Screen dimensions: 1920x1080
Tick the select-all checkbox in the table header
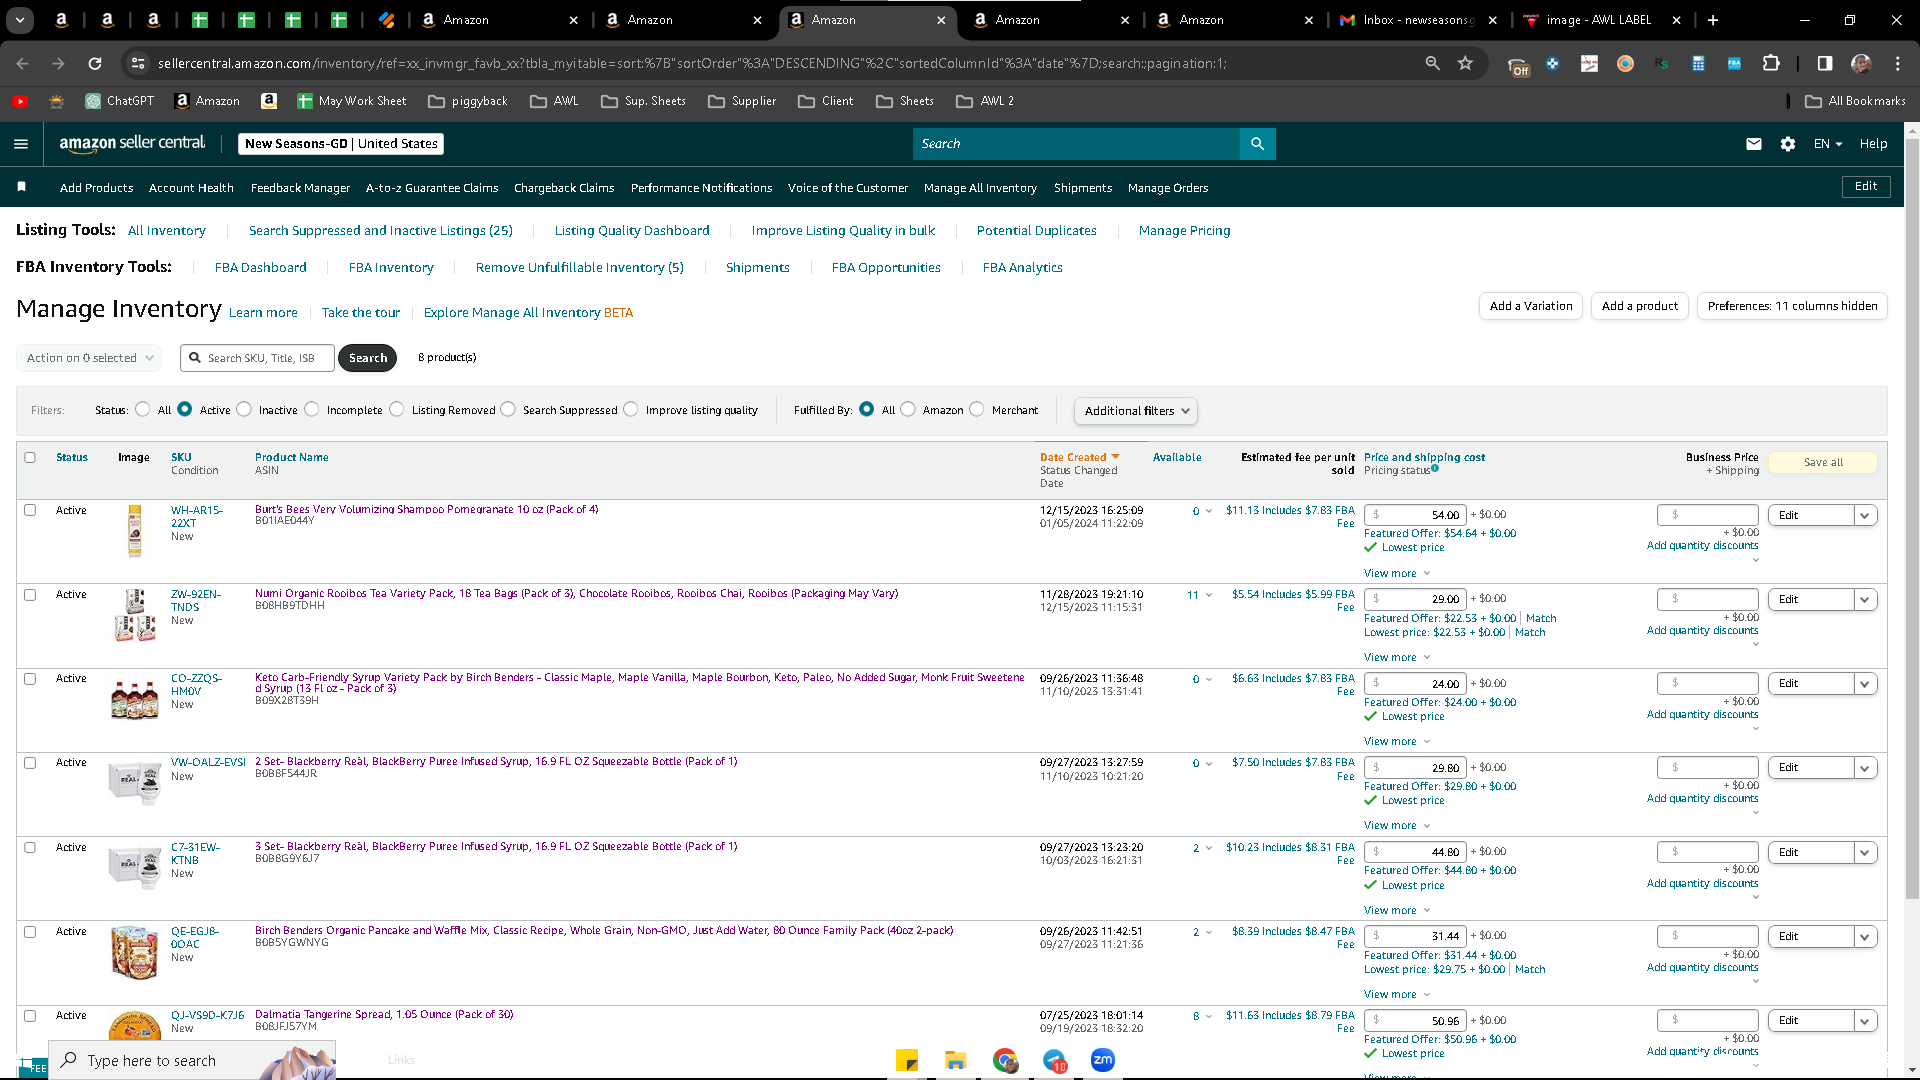pos(30,457)
